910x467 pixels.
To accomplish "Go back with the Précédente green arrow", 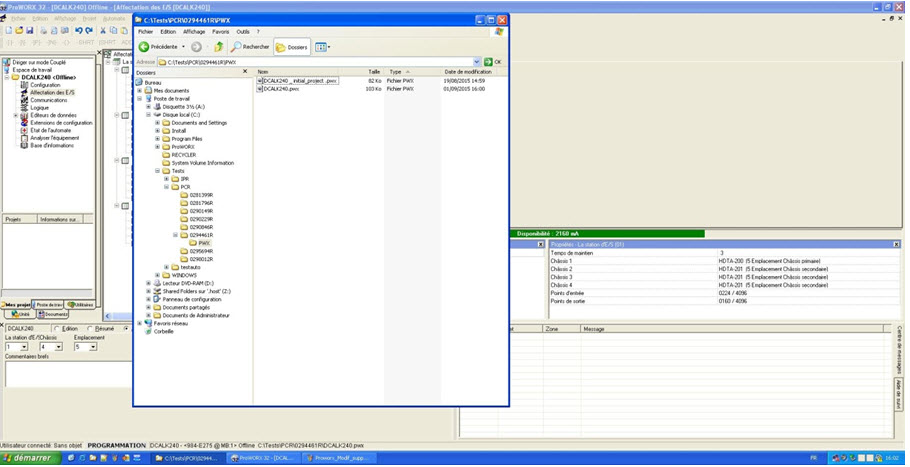I will click(x=144, y=47).
